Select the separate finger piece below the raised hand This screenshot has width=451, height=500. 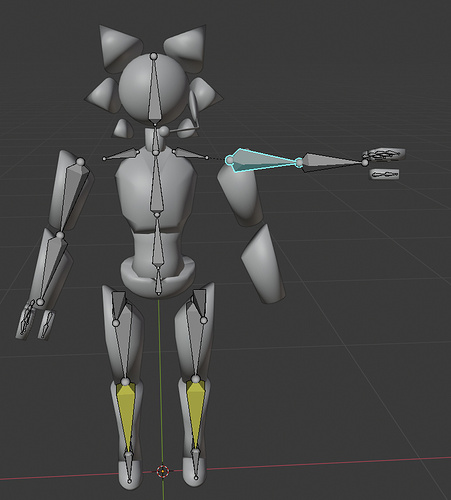385,174
